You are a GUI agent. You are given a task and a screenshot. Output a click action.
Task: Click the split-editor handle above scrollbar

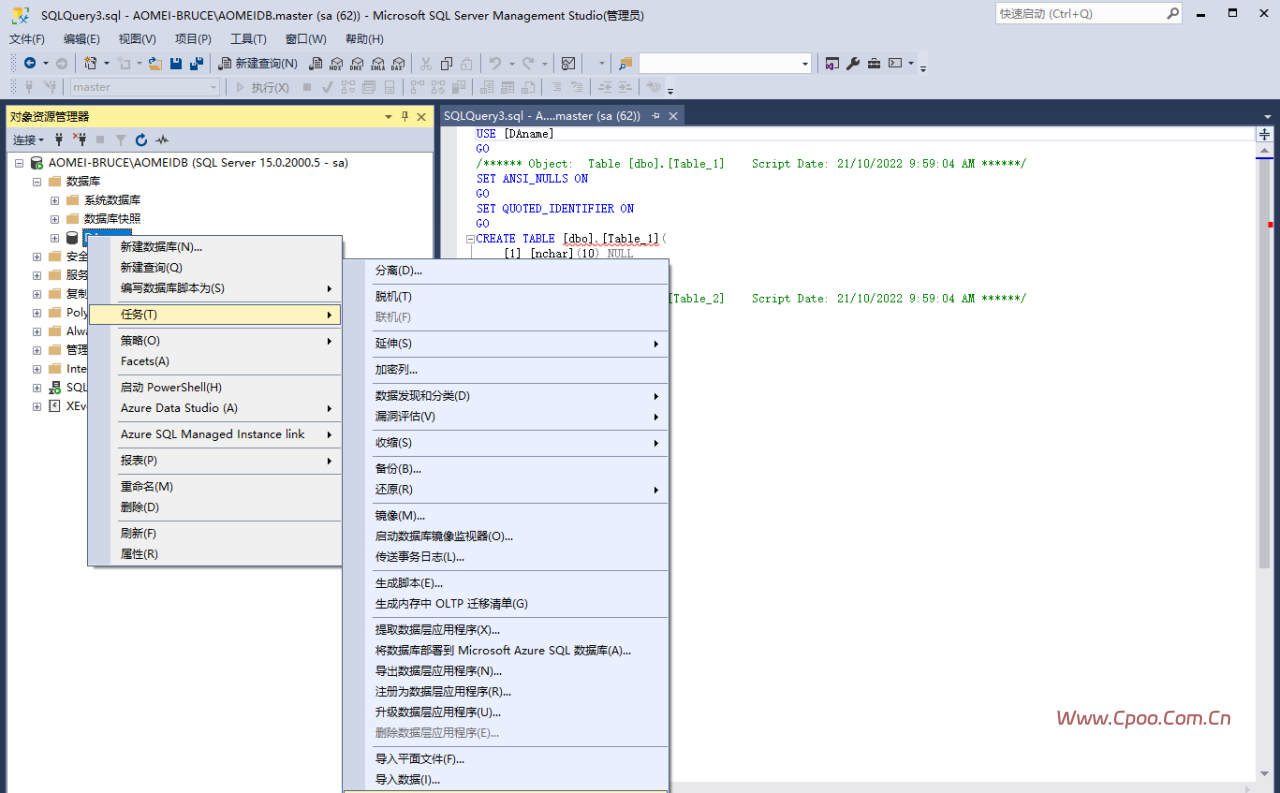(x=1264, y=134)
